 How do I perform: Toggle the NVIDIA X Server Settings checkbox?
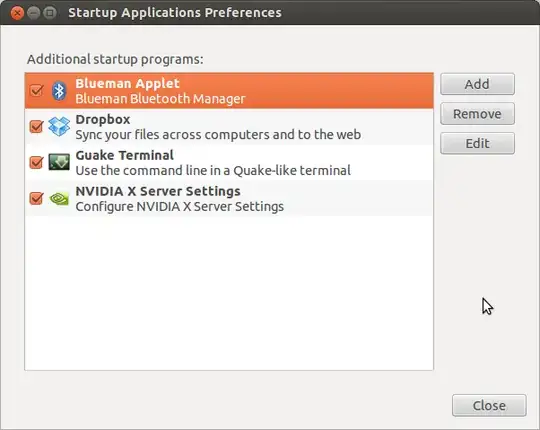[36, 198]
